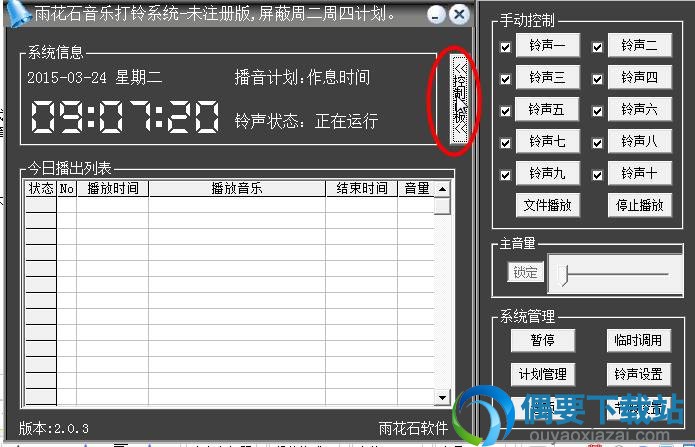Click the 播放音乐 column header

[x=237, y=189]
